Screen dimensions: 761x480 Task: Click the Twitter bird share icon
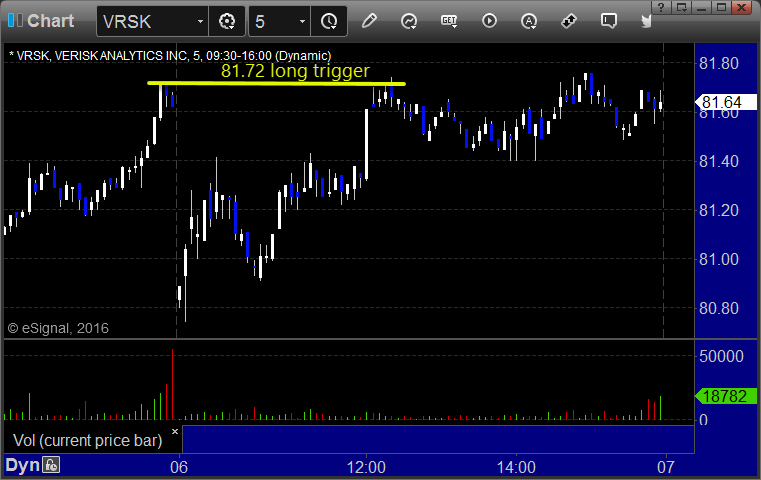[x=646, y=21]
